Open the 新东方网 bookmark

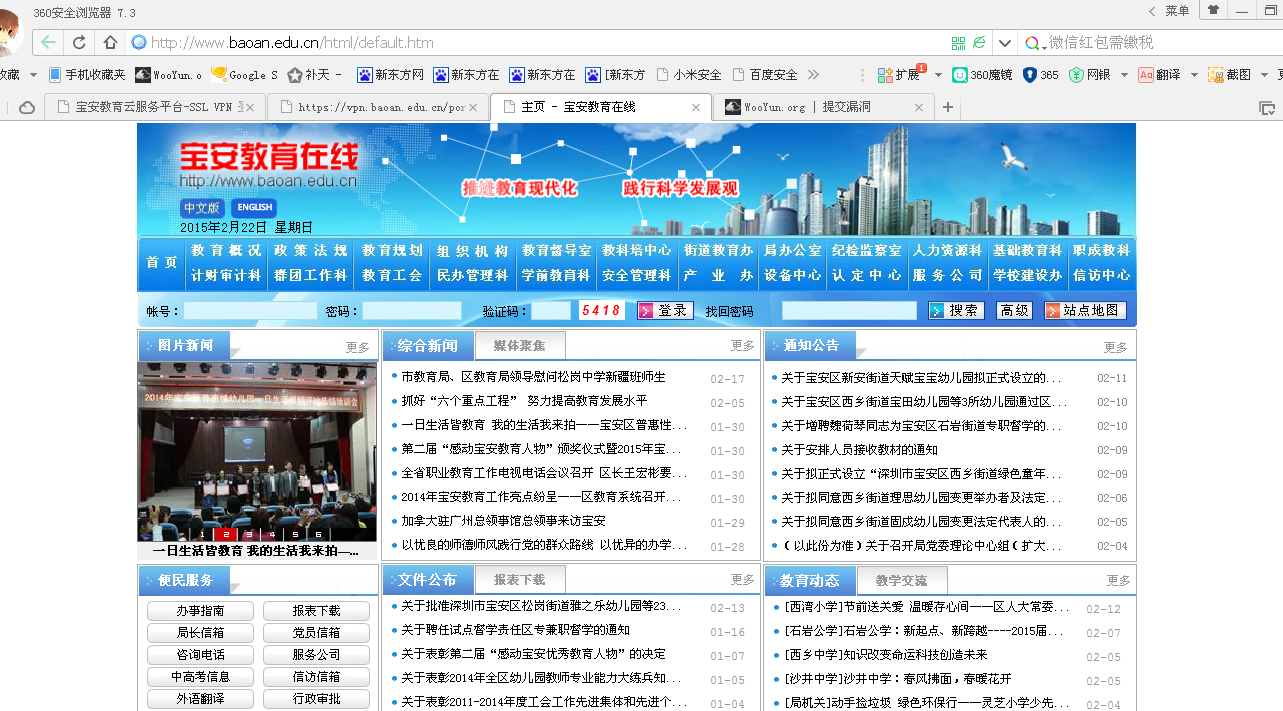tap(390, 75)
